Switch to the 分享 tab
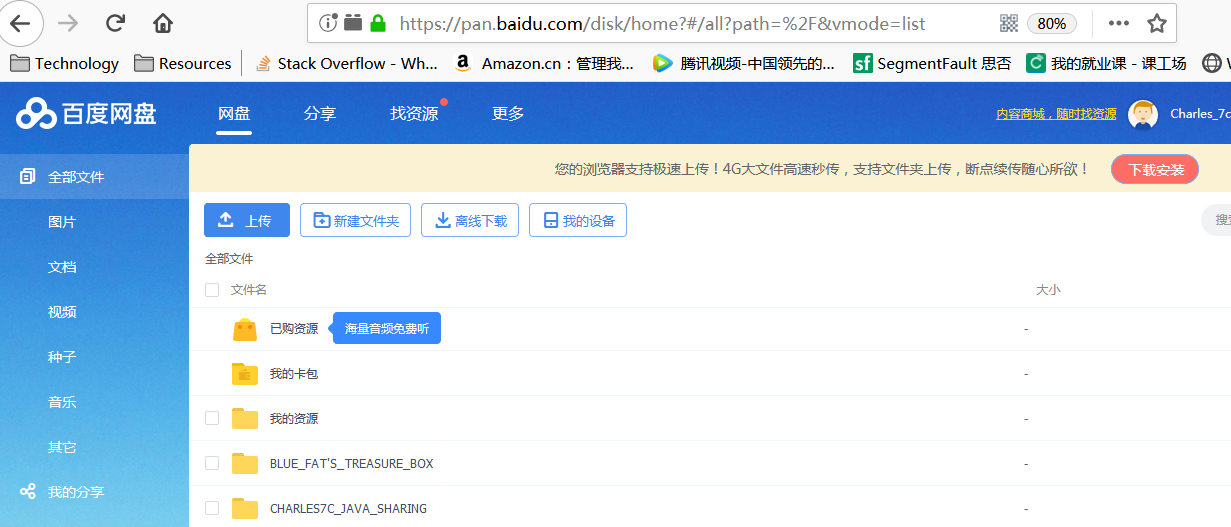Viewport: 1231px width, 527px height. pyautogui.click(x=320, y=114)
